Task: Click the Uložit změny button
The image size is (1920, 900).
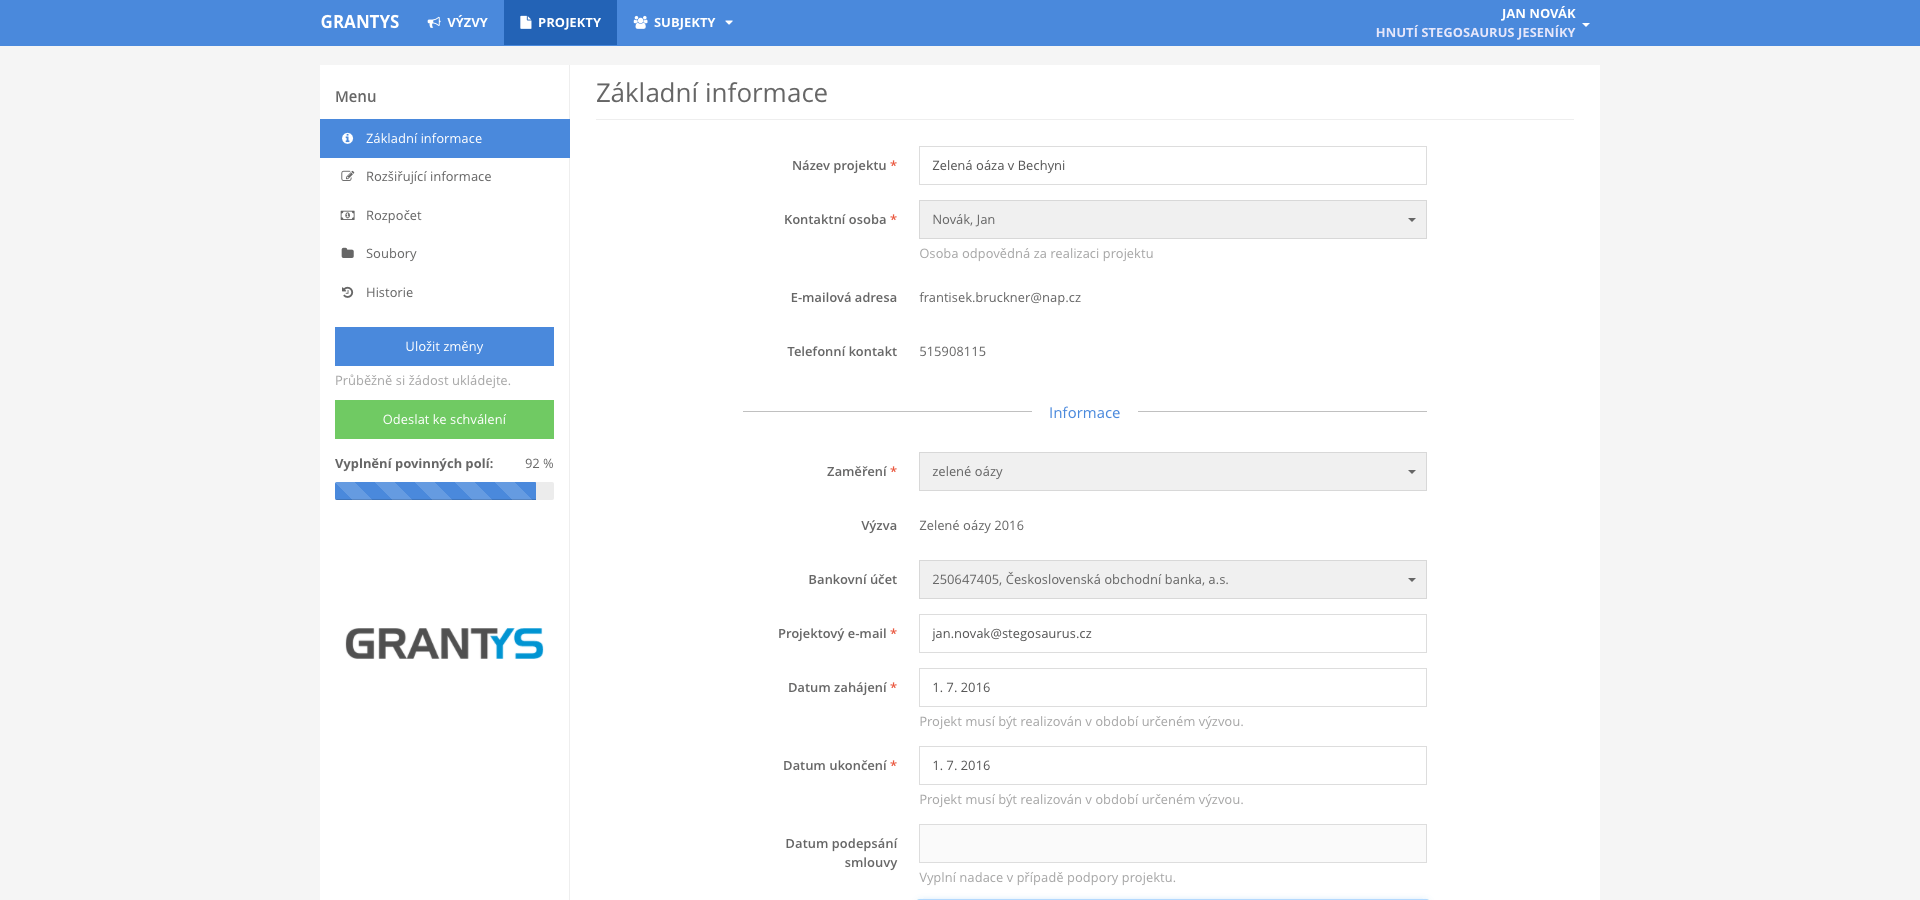Action: tap(444, 347)
